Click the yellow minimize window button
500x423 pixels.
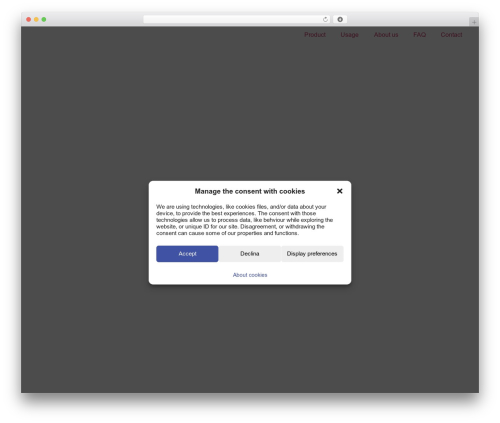36,19
